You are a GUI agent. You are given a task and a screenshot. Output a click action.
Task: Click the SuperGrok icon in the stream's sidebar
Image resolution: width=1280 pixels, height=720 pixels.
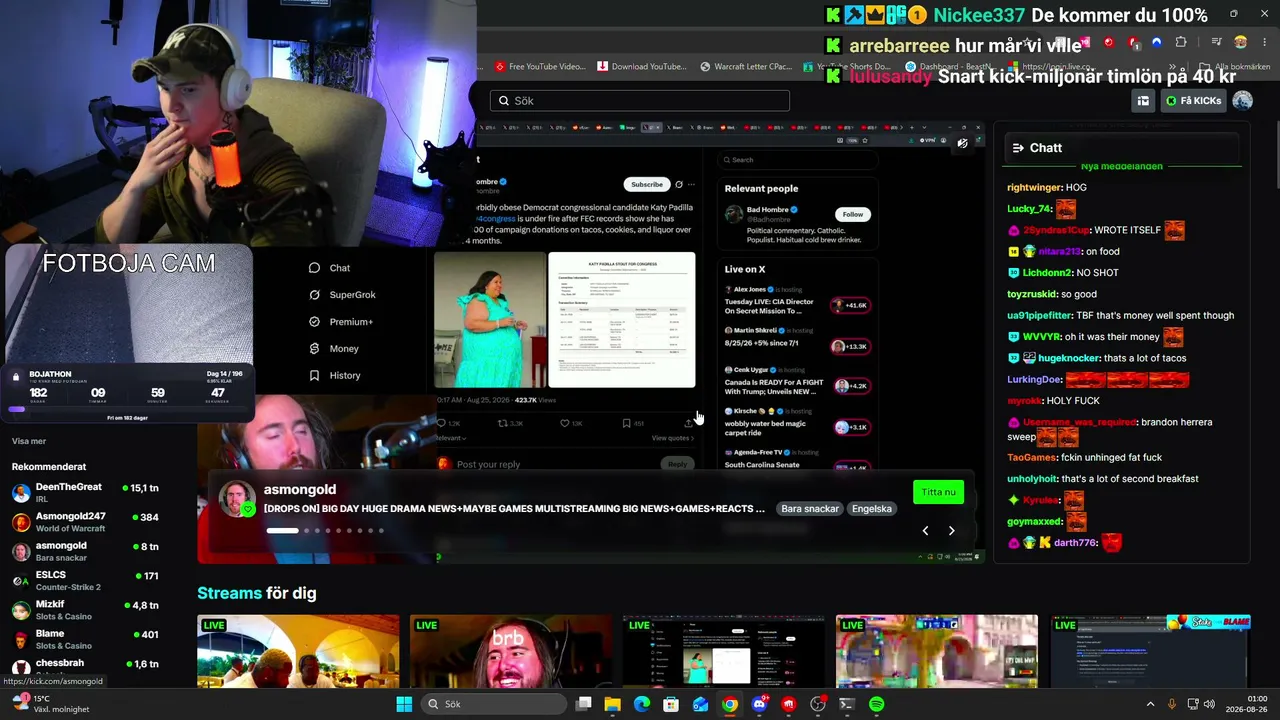pyautogui.click(x=314, y=295)
